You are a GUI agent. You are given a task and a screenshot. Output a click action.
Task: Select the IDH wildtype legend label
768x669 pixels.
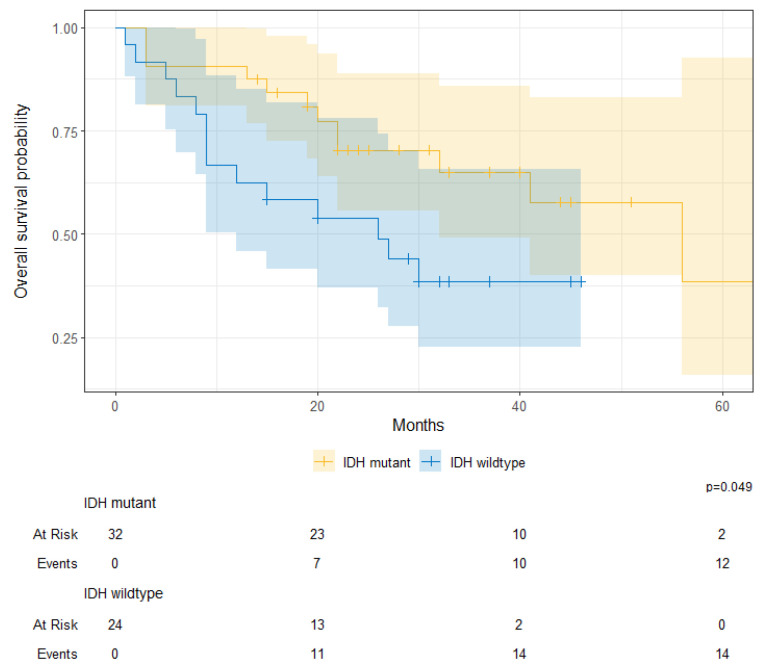487,462
